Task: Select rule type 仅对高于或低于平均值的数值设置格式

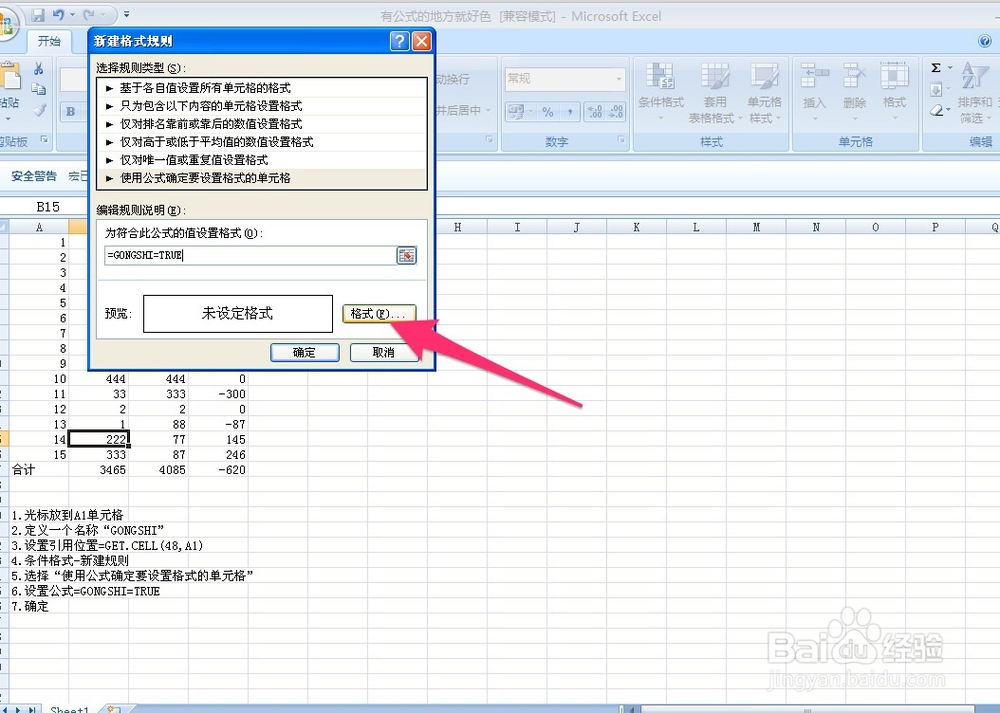Action: click(x=261, y=142)
